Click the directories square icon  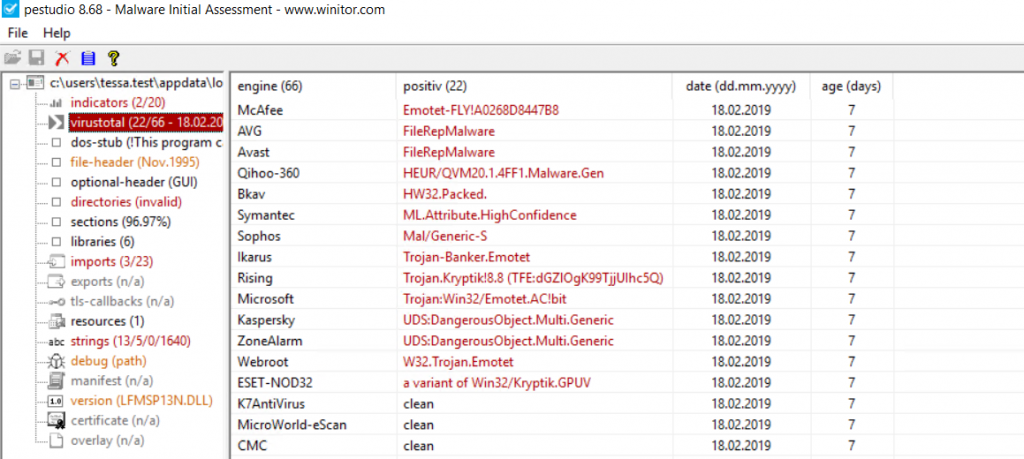pyautogui.click(x=56, y=202)
